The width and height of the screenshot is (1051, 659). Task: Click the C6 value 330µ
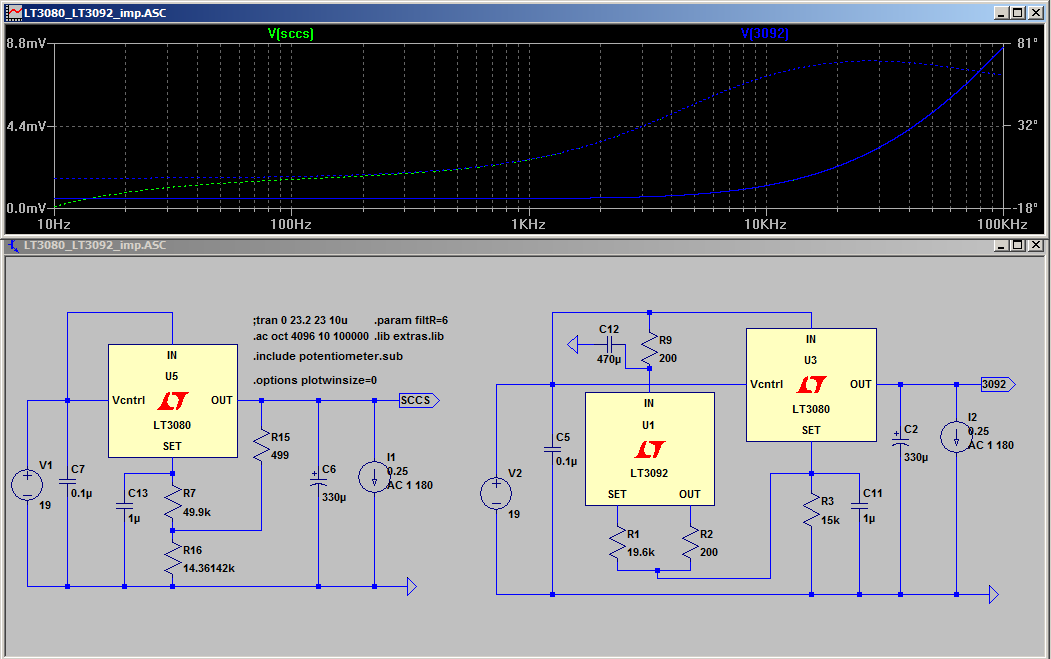click(x=334, y=497)
